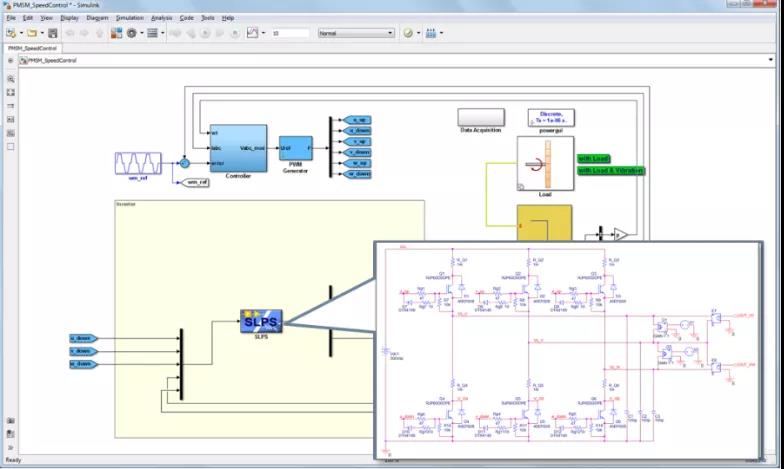Expand the Model Advisor dropdown arrow
The height and width of the screenshot is (469, 784).
point(418,34)
